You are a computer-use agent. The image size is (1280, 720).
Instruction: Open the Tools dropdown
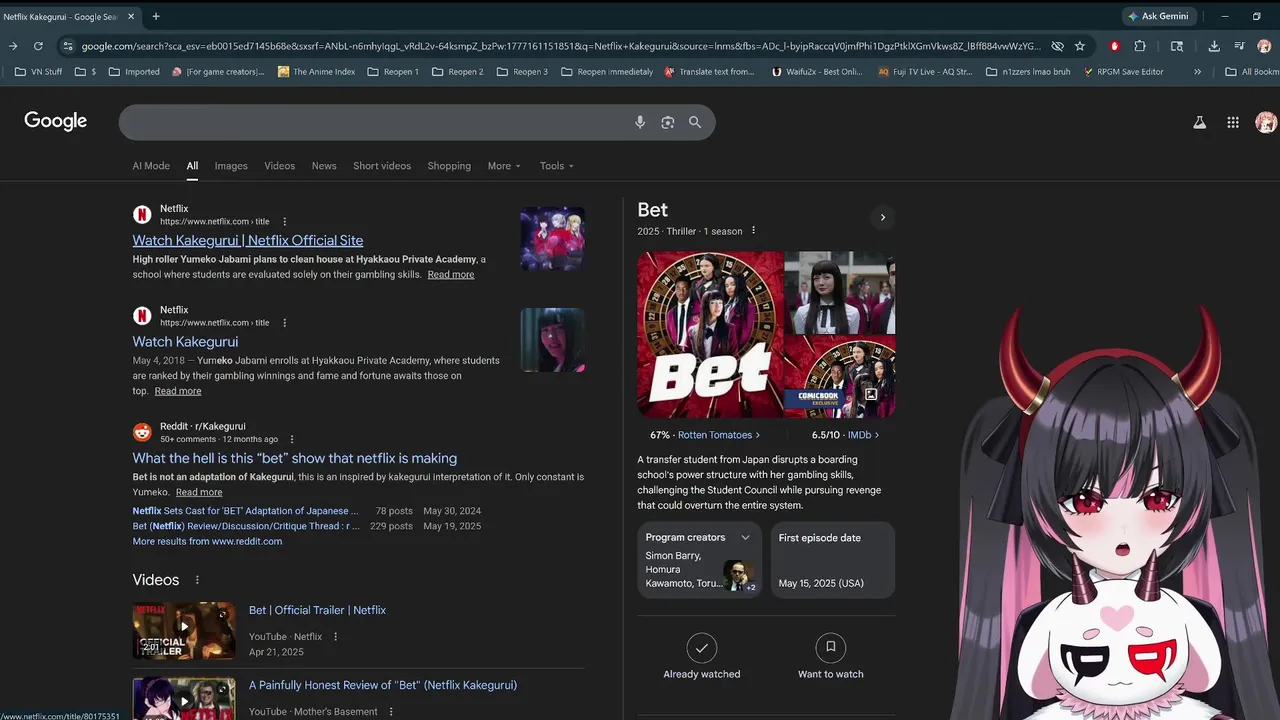[557, 166]
